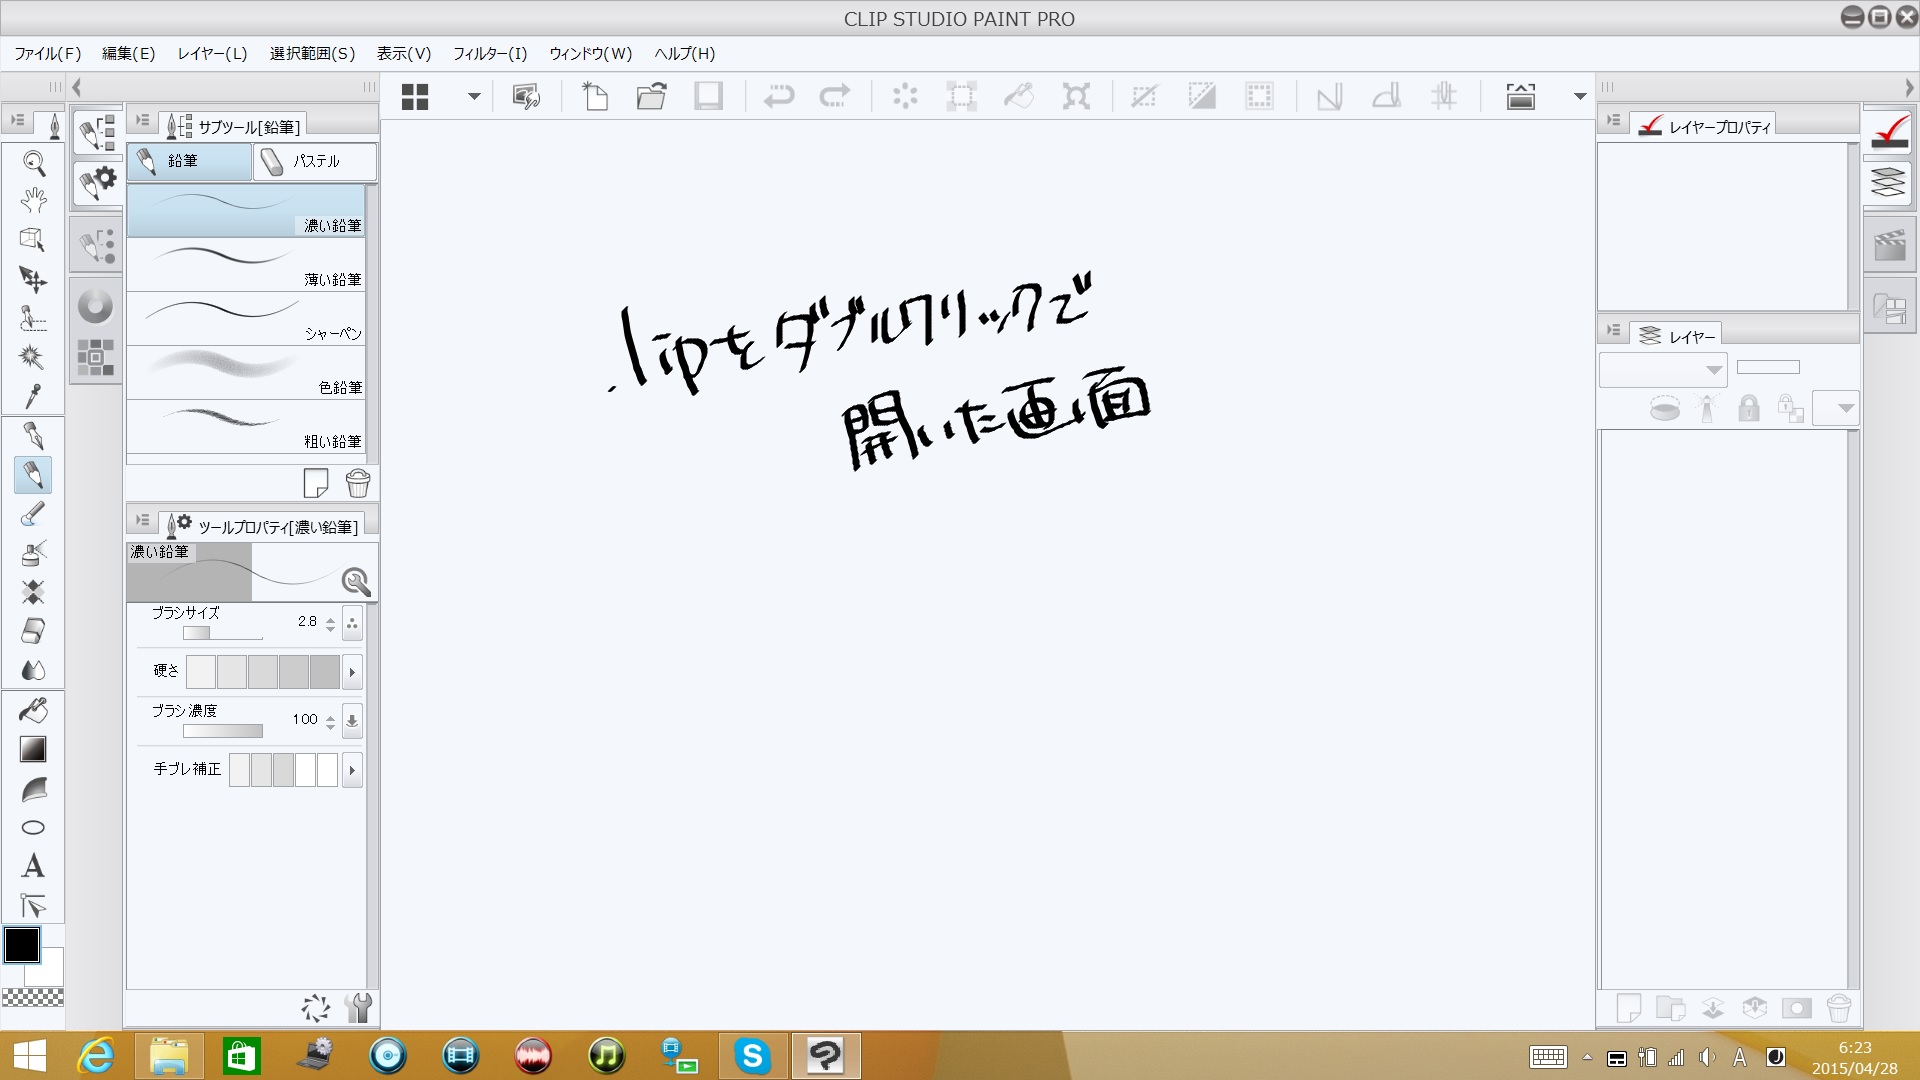
Task: Select the Fill bucket tool
Action: pos(33,710)
